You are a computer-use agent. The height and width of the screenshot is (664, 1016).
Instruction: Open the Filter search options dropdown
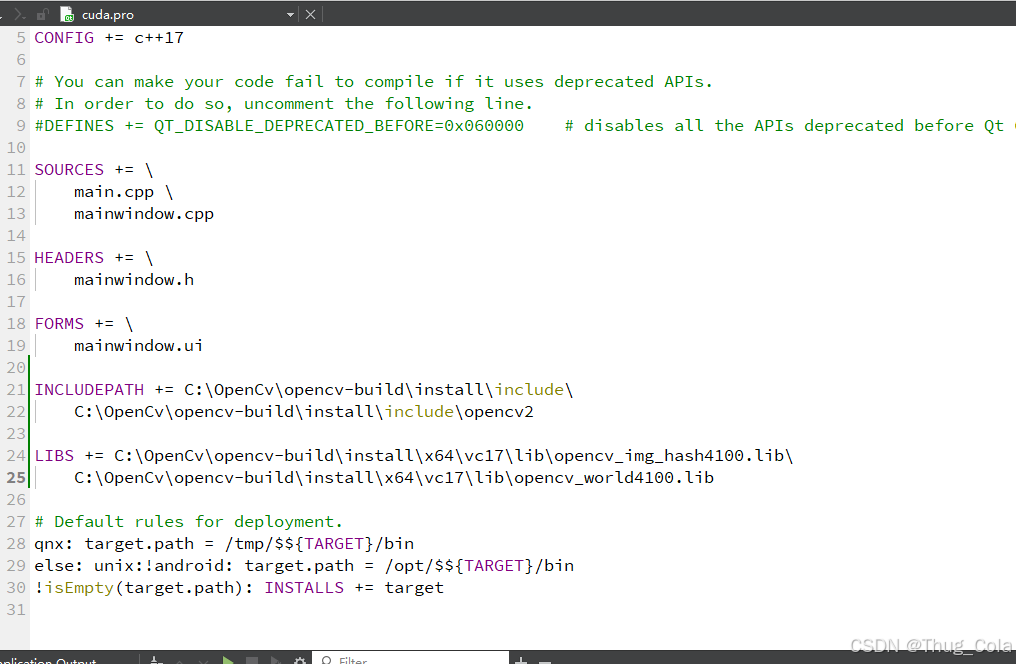(x=330, y=660)
